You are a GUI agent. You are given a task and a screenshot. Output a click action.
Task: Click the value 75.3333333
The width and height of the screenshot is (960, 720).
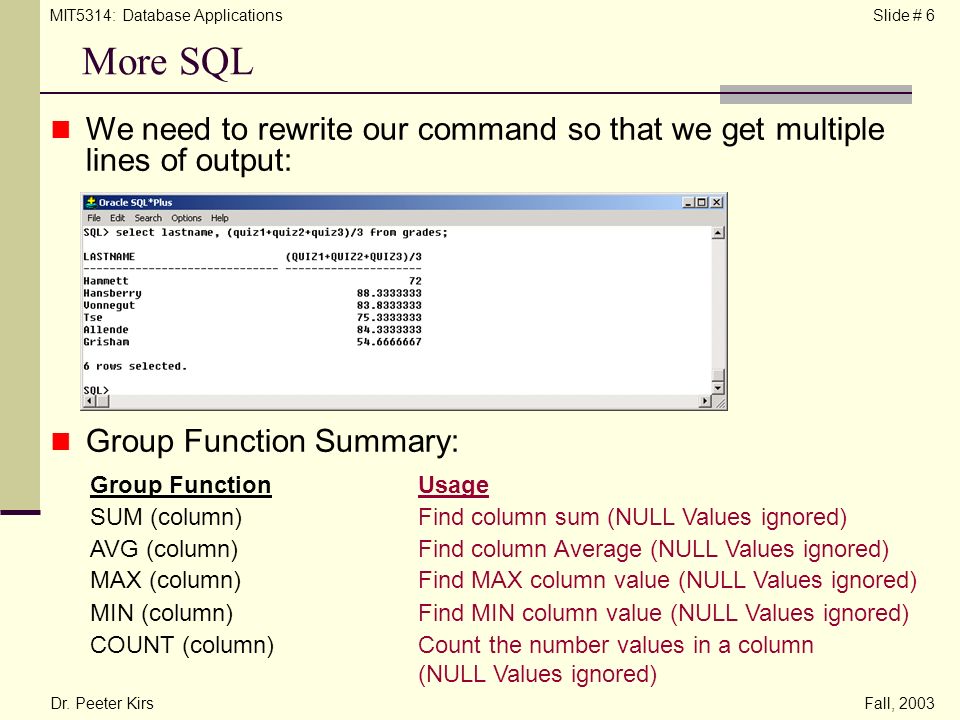pos(389,317)
